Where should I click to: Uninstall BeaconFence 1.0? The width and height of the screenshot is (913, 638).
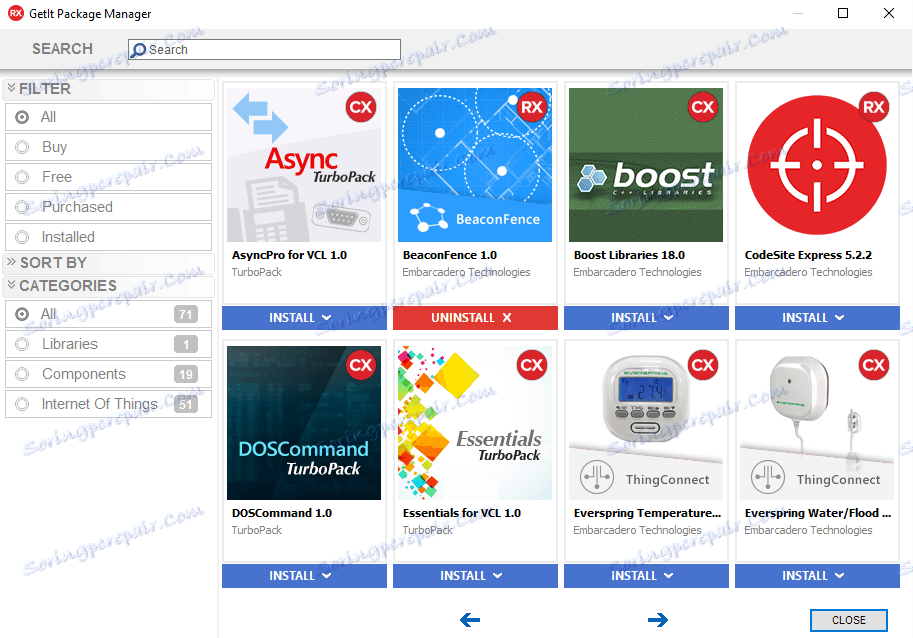pyautogui.click(x=475, y=318)
